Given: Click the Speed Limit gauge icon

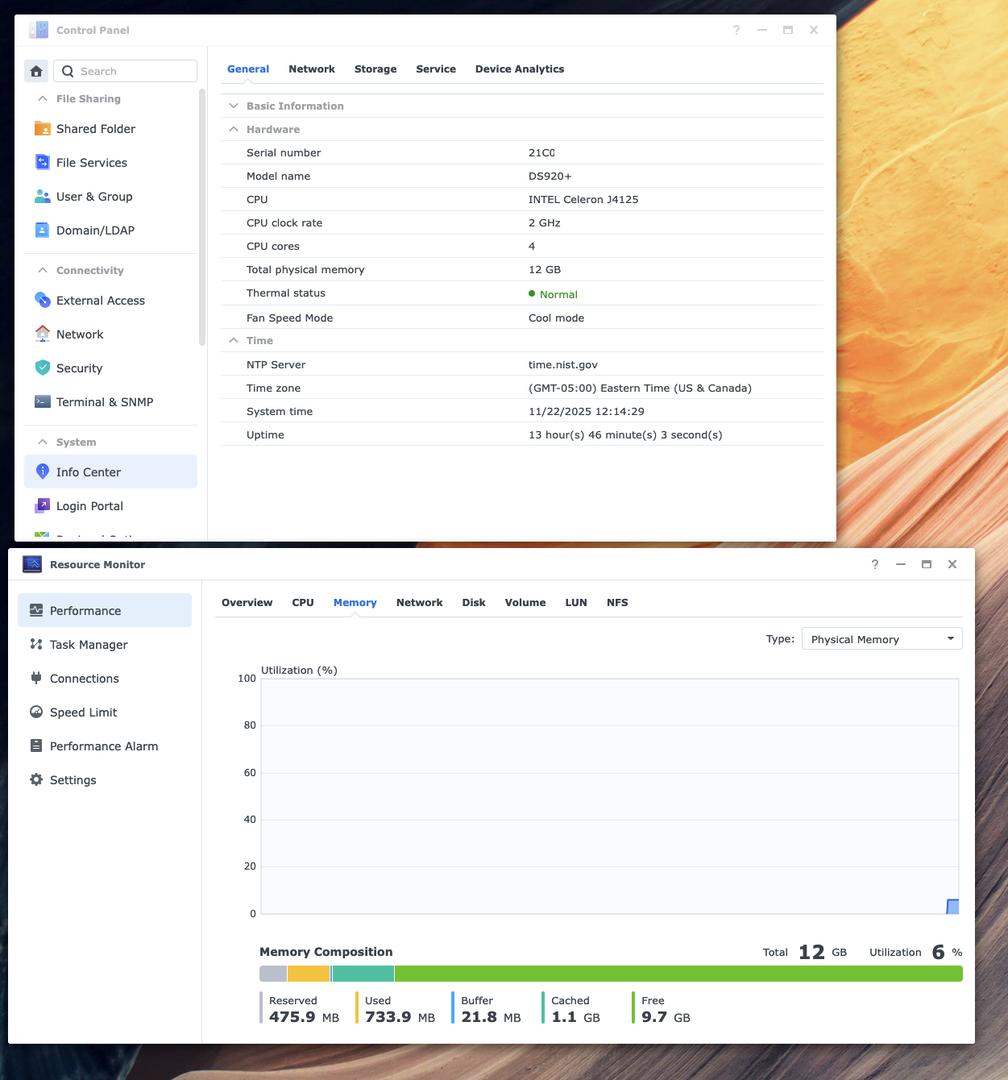Looking at the screenshot, I should coord(36,712).
